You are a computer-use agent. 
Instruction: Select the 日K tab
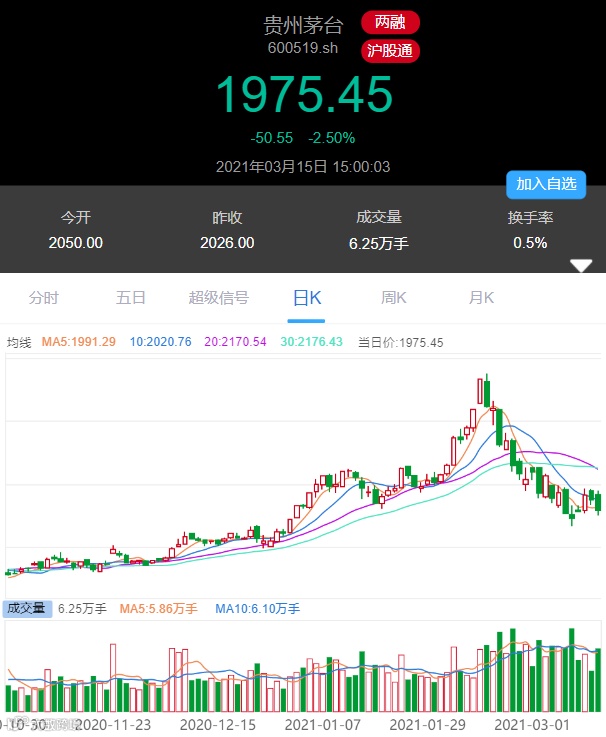(x=307, y=298)
